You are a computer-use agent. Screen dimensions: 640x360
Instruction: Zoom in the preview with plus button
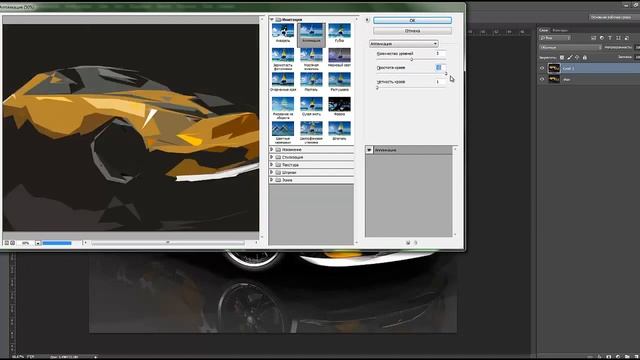13,243
